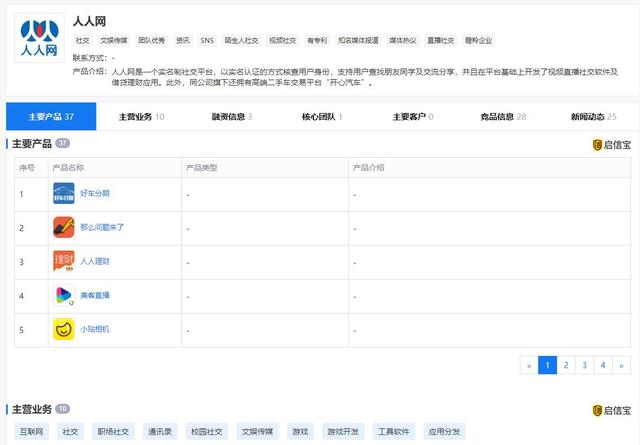Click the 人人网 company title
The height and width of the screenshot is (445, 640).
89,21
